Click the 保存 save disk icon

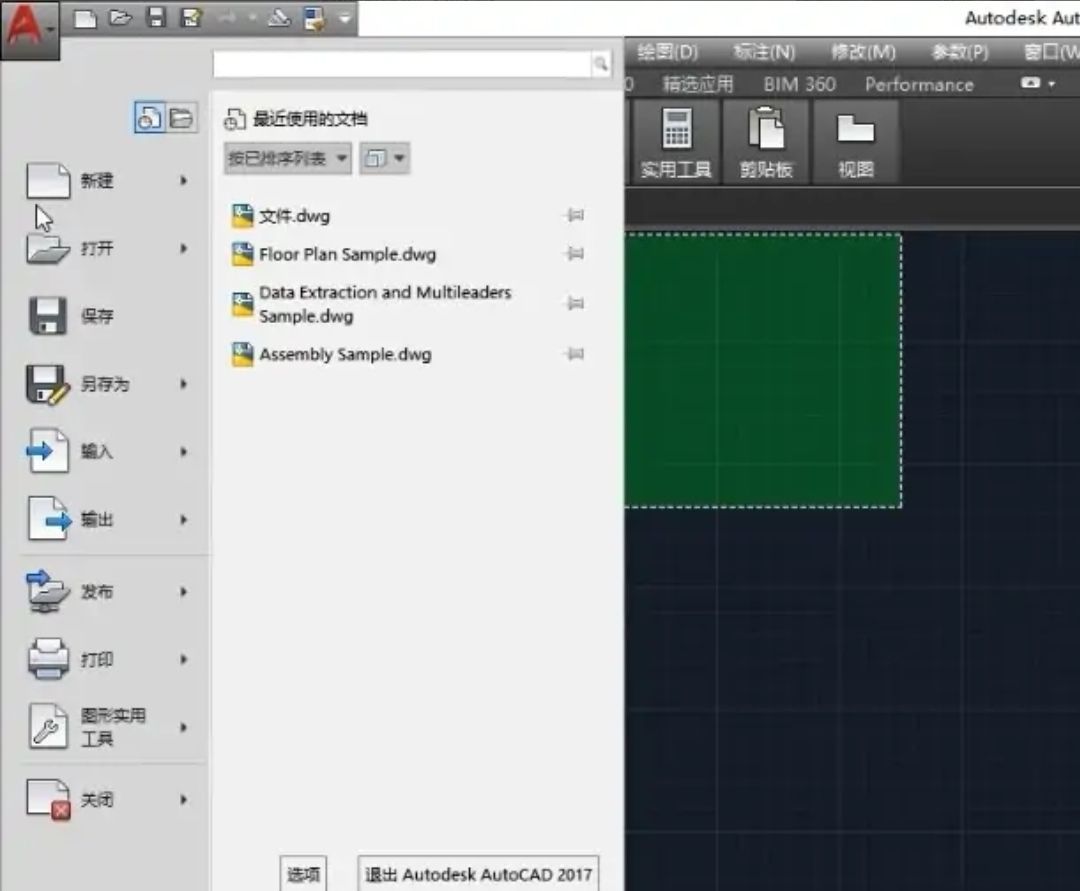[x=48, y=316]
